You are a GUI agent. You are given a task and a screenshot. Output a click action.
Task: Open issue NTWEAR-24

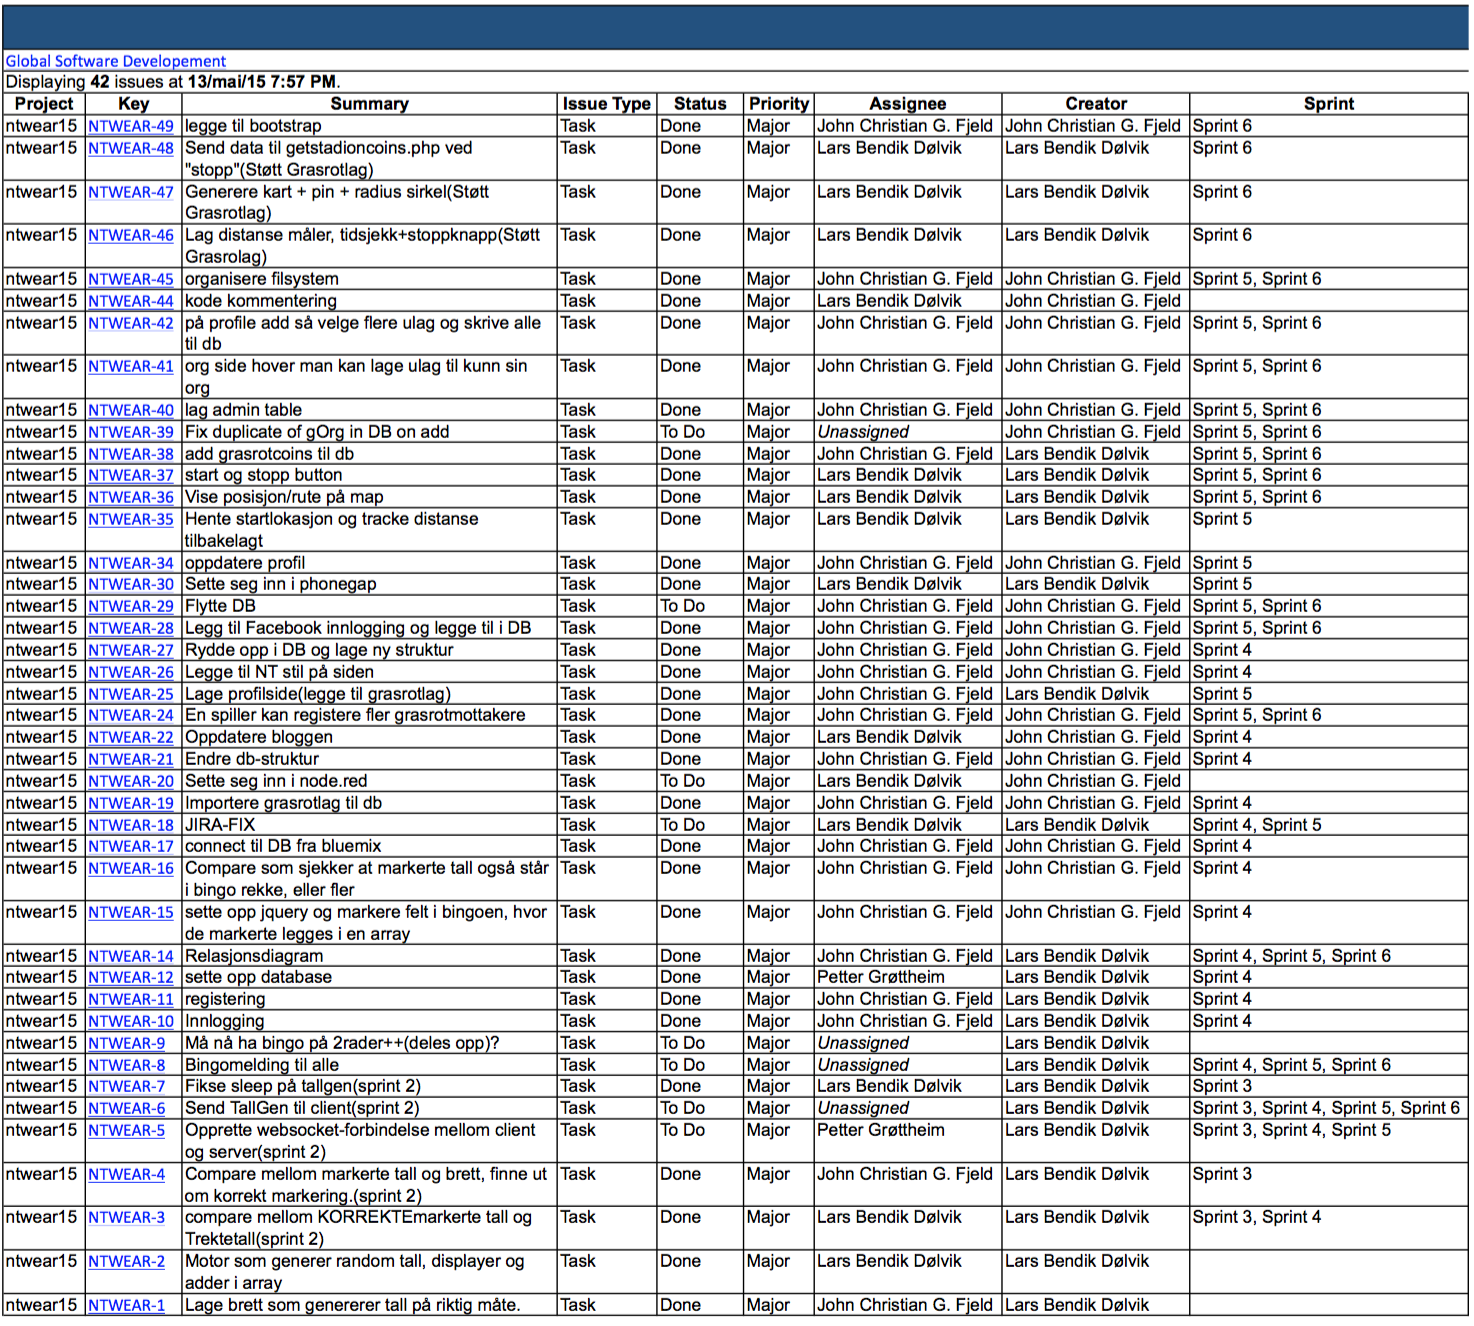tap(131, 715)
